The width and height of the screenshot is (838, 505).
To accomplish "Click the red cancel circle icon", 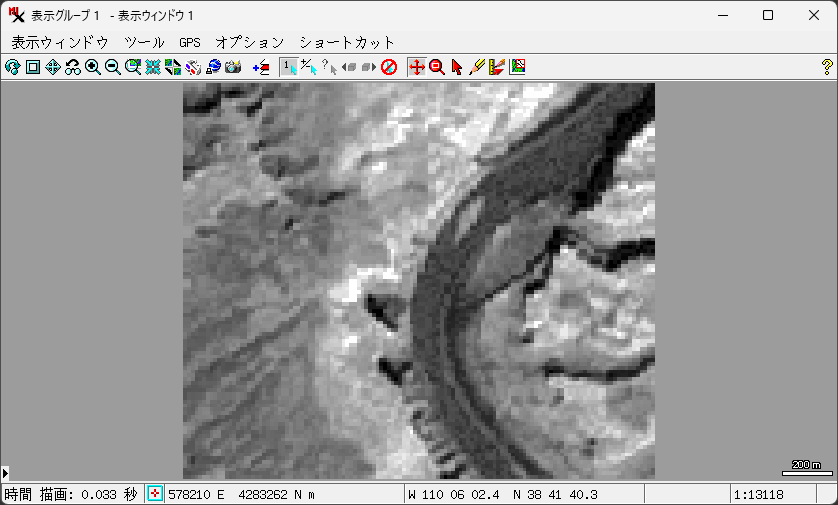I will (x=389, y=67).
